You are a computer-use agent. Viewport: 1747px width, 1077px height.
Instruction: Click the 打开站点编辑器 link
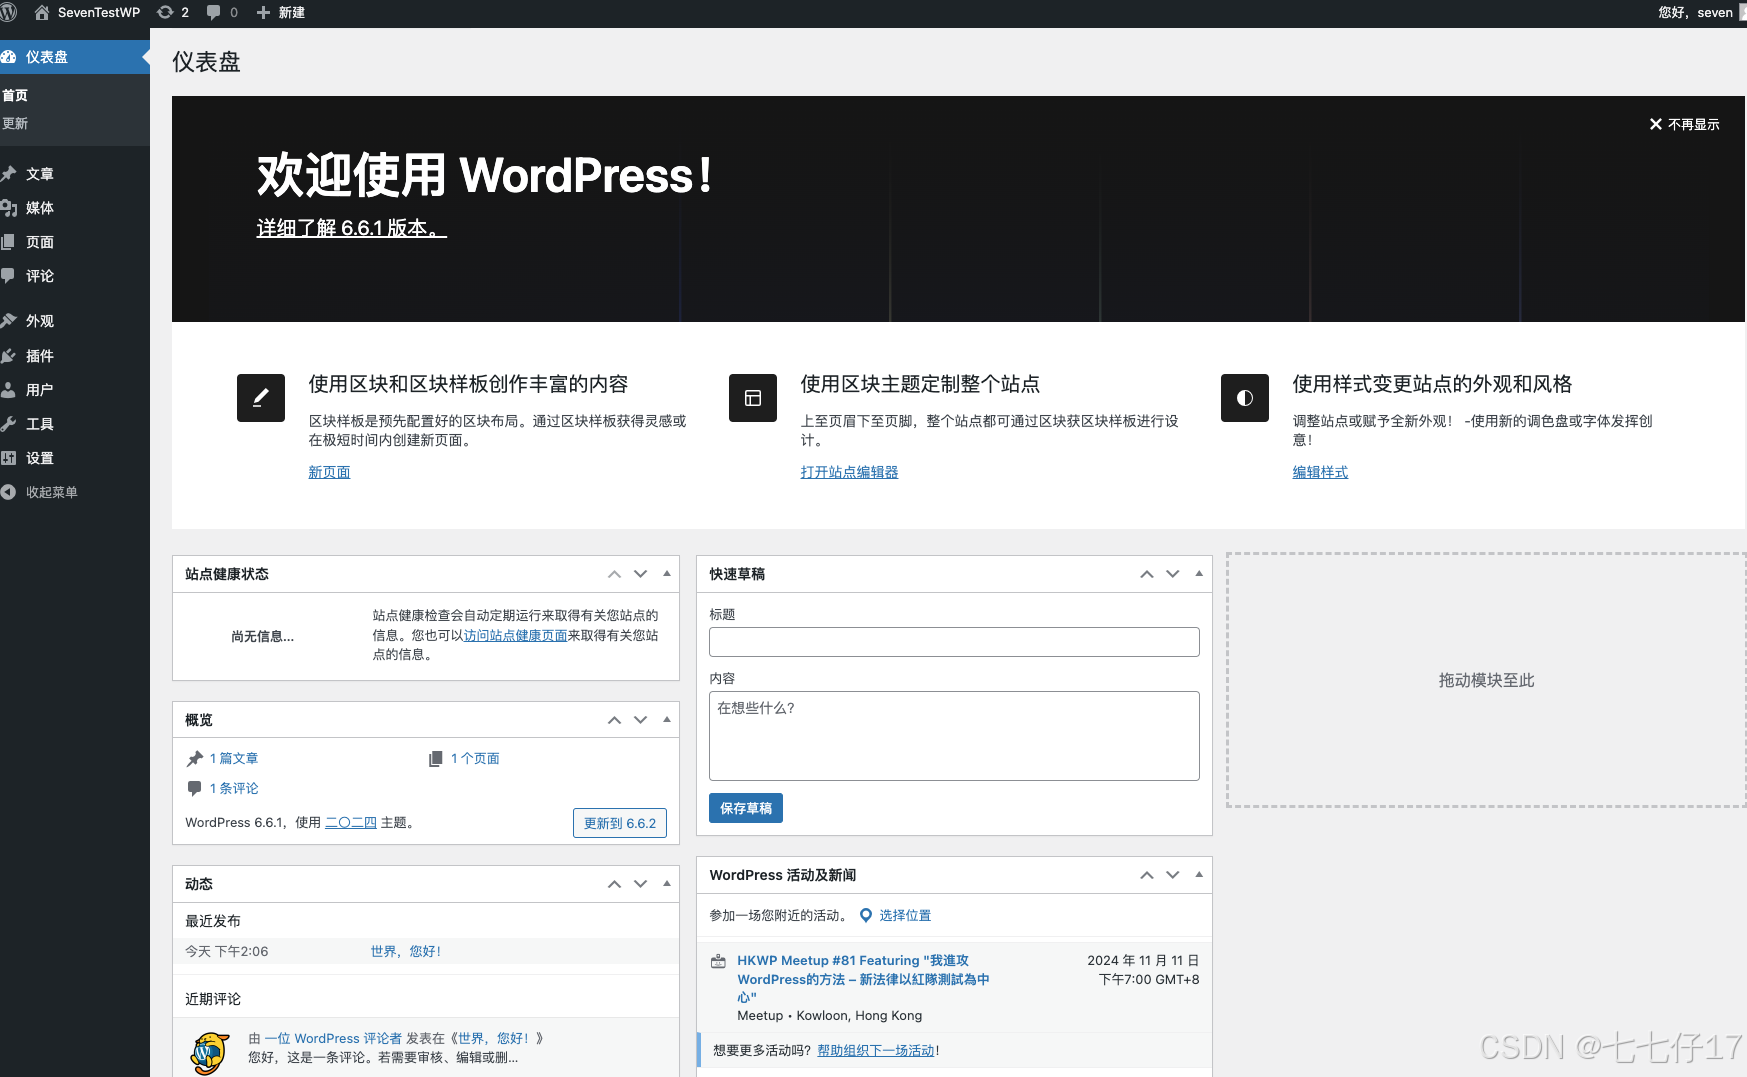pos(849,472)
